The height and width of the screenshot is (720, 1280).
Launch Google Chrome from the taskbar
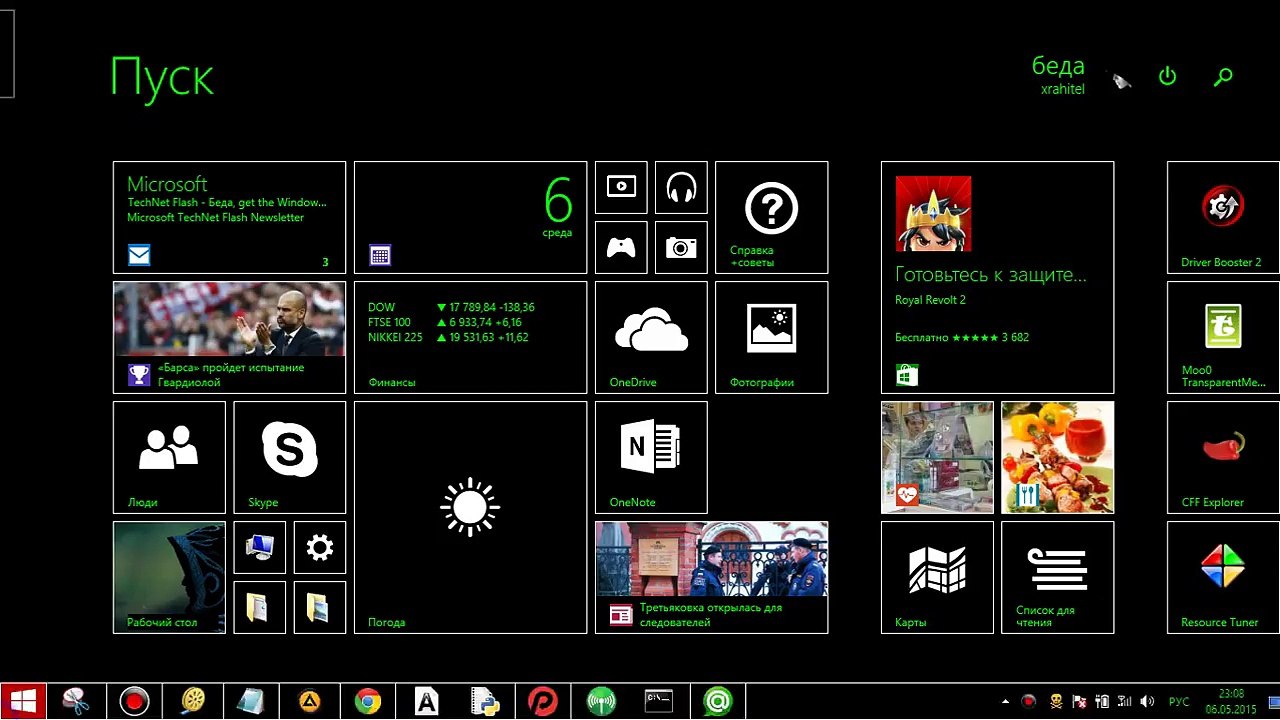click(x=368, y=702)
